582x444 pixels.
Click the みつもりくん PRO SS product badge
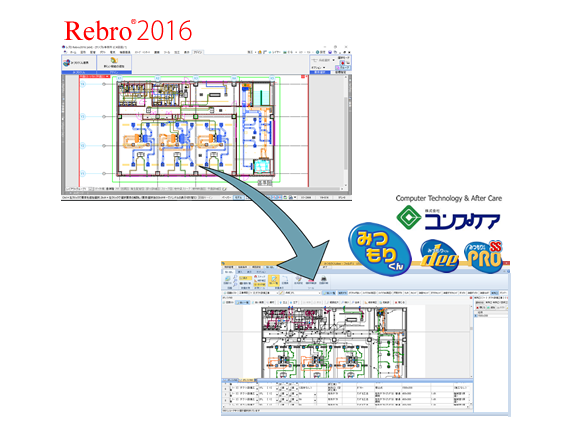[x=484, y=257]
